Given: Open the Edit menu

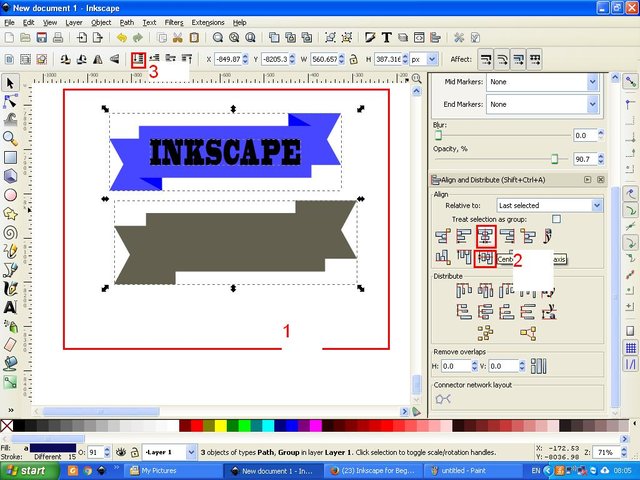Looking at the screenshot, I should coord(28,22).
